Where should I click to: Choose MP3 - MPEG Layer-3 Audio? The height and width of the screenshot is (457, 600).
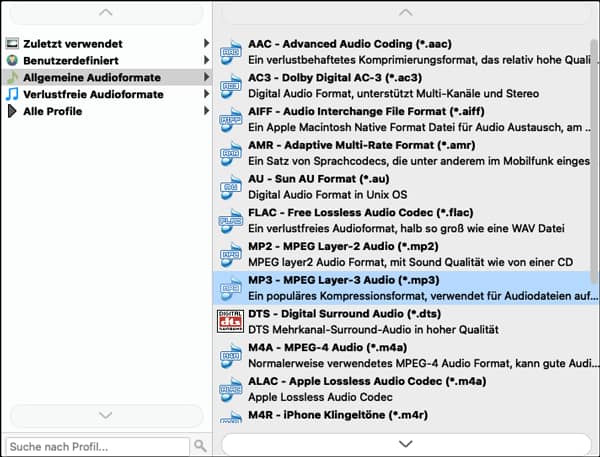[406, 288]
